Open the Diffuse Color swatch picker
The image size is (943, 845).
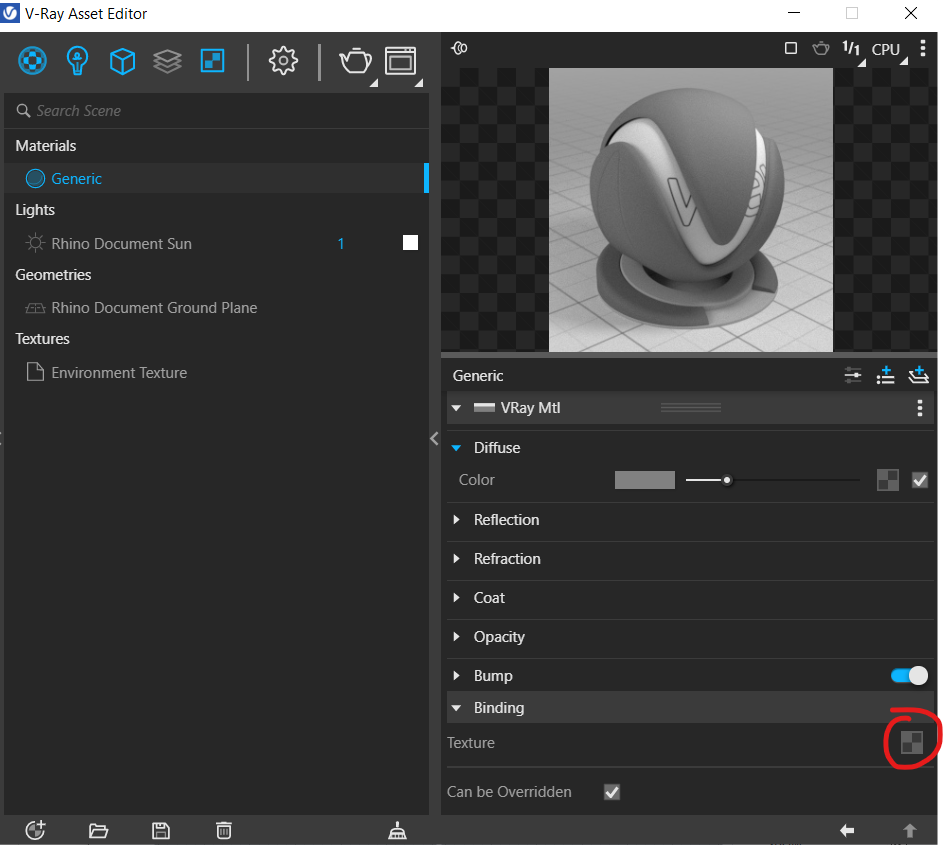645,480
